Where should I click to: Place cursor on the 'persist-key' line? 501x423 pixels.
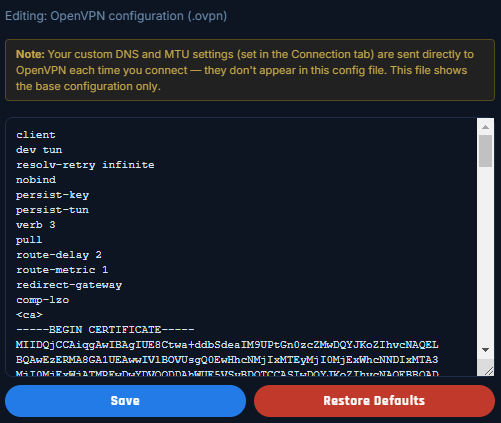pos(52,195)
